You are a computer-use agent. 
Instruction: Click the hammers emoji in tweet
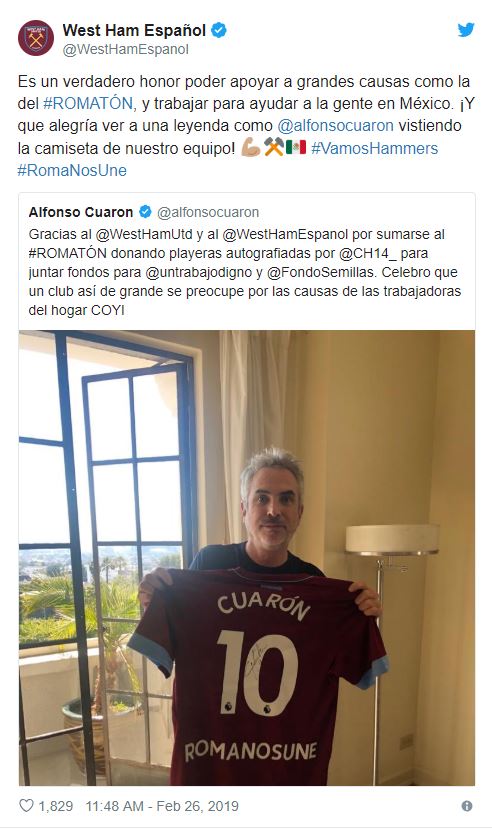(274, 148)
